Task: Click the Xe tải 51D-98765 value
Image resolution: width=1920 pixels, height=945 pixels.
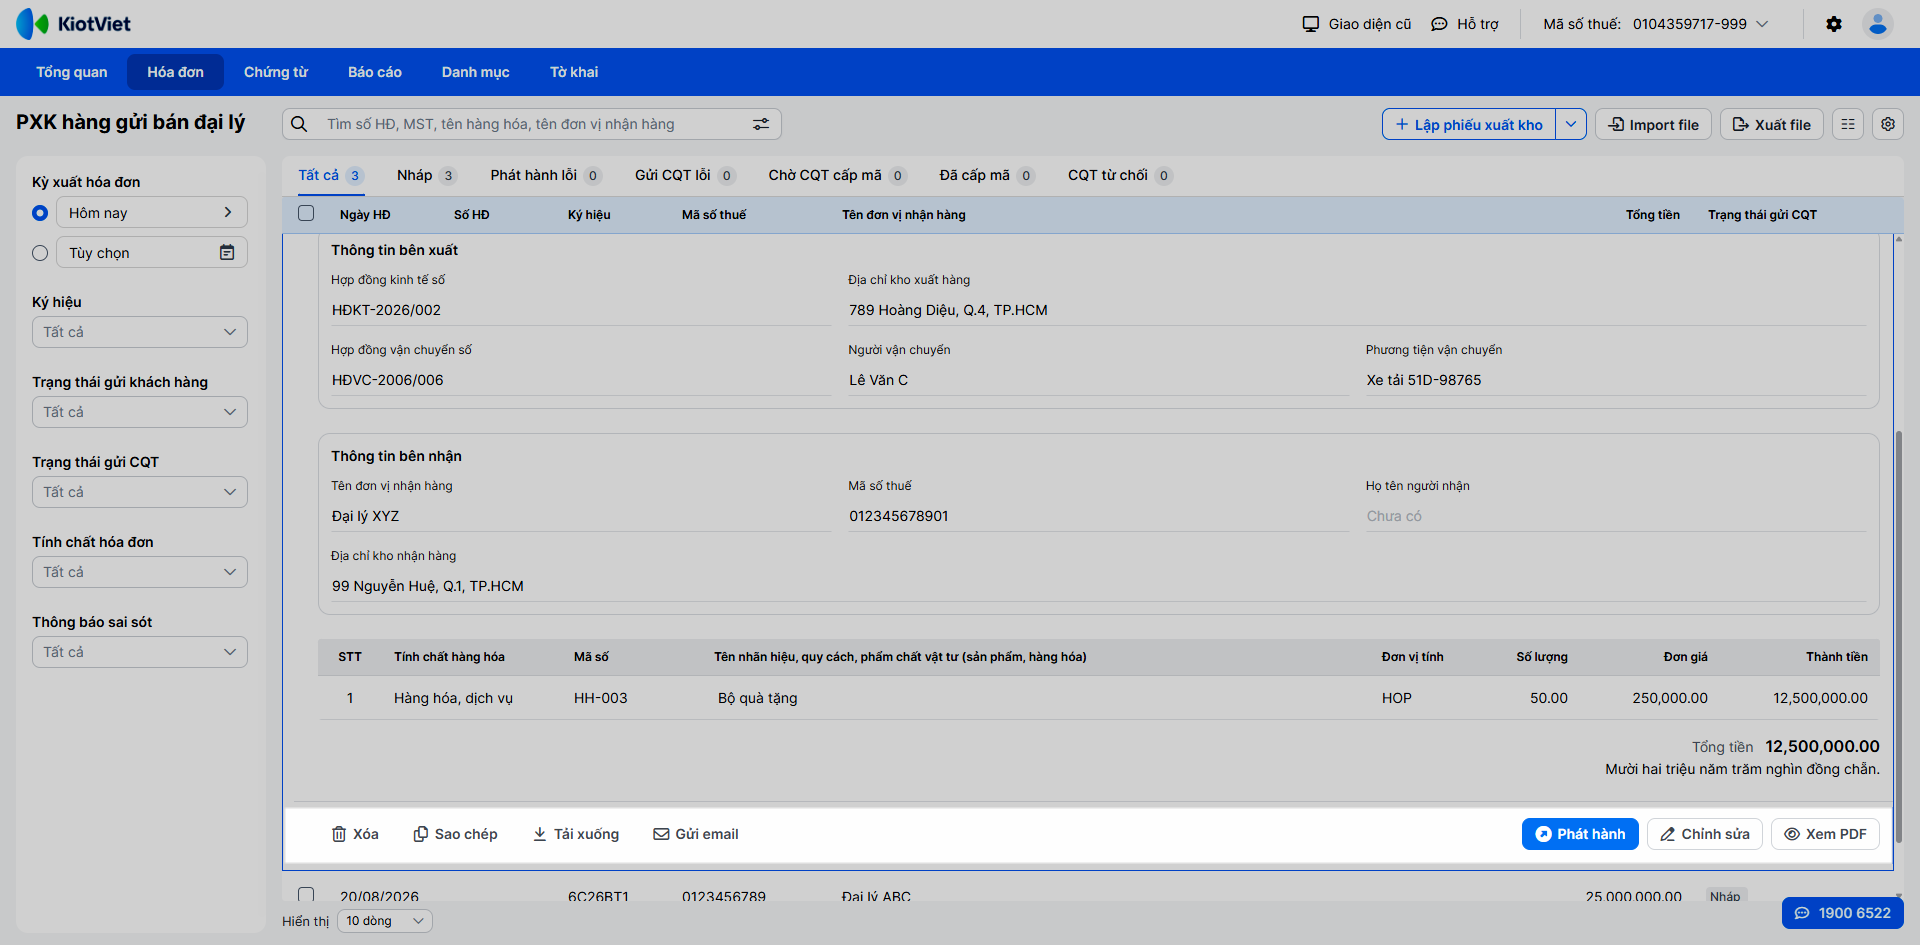Action: tap(1424, 380)
